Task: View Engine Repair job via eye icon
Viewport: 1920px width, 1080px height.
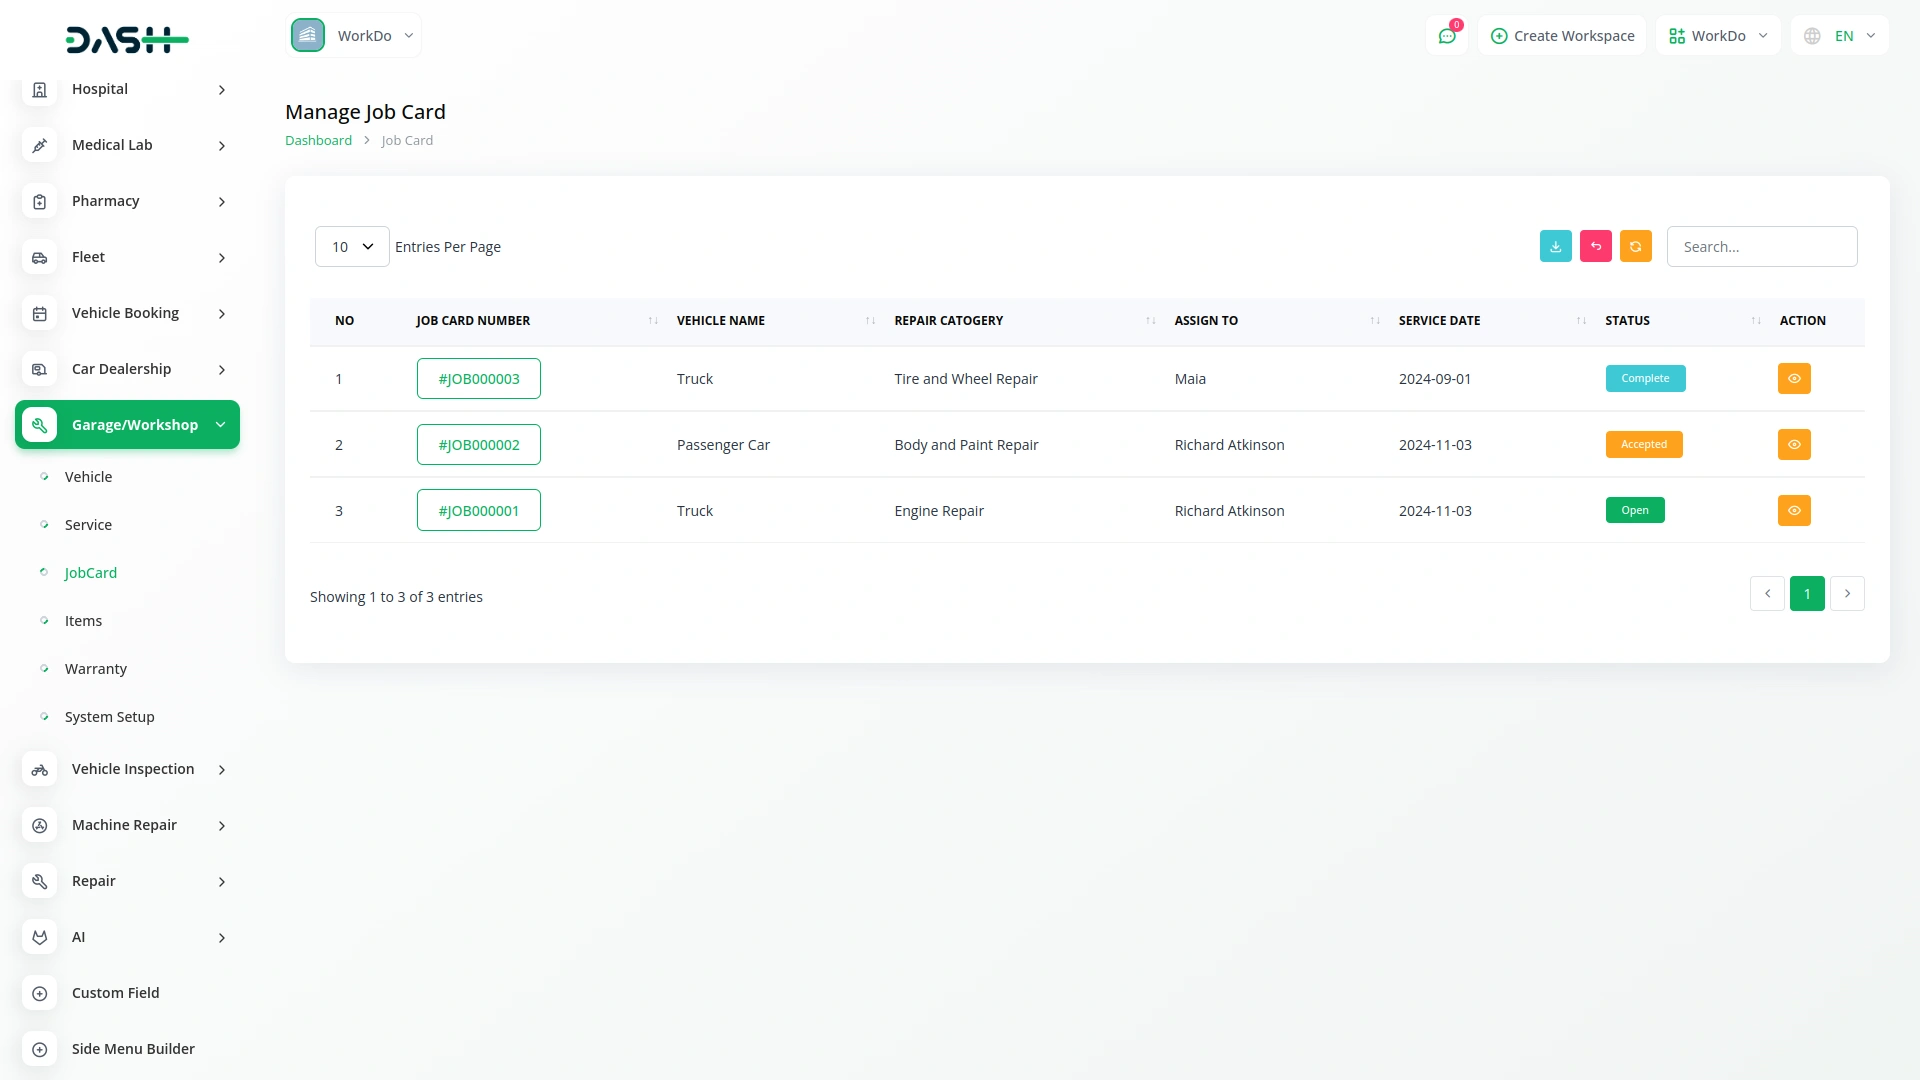Action: 1794,511
